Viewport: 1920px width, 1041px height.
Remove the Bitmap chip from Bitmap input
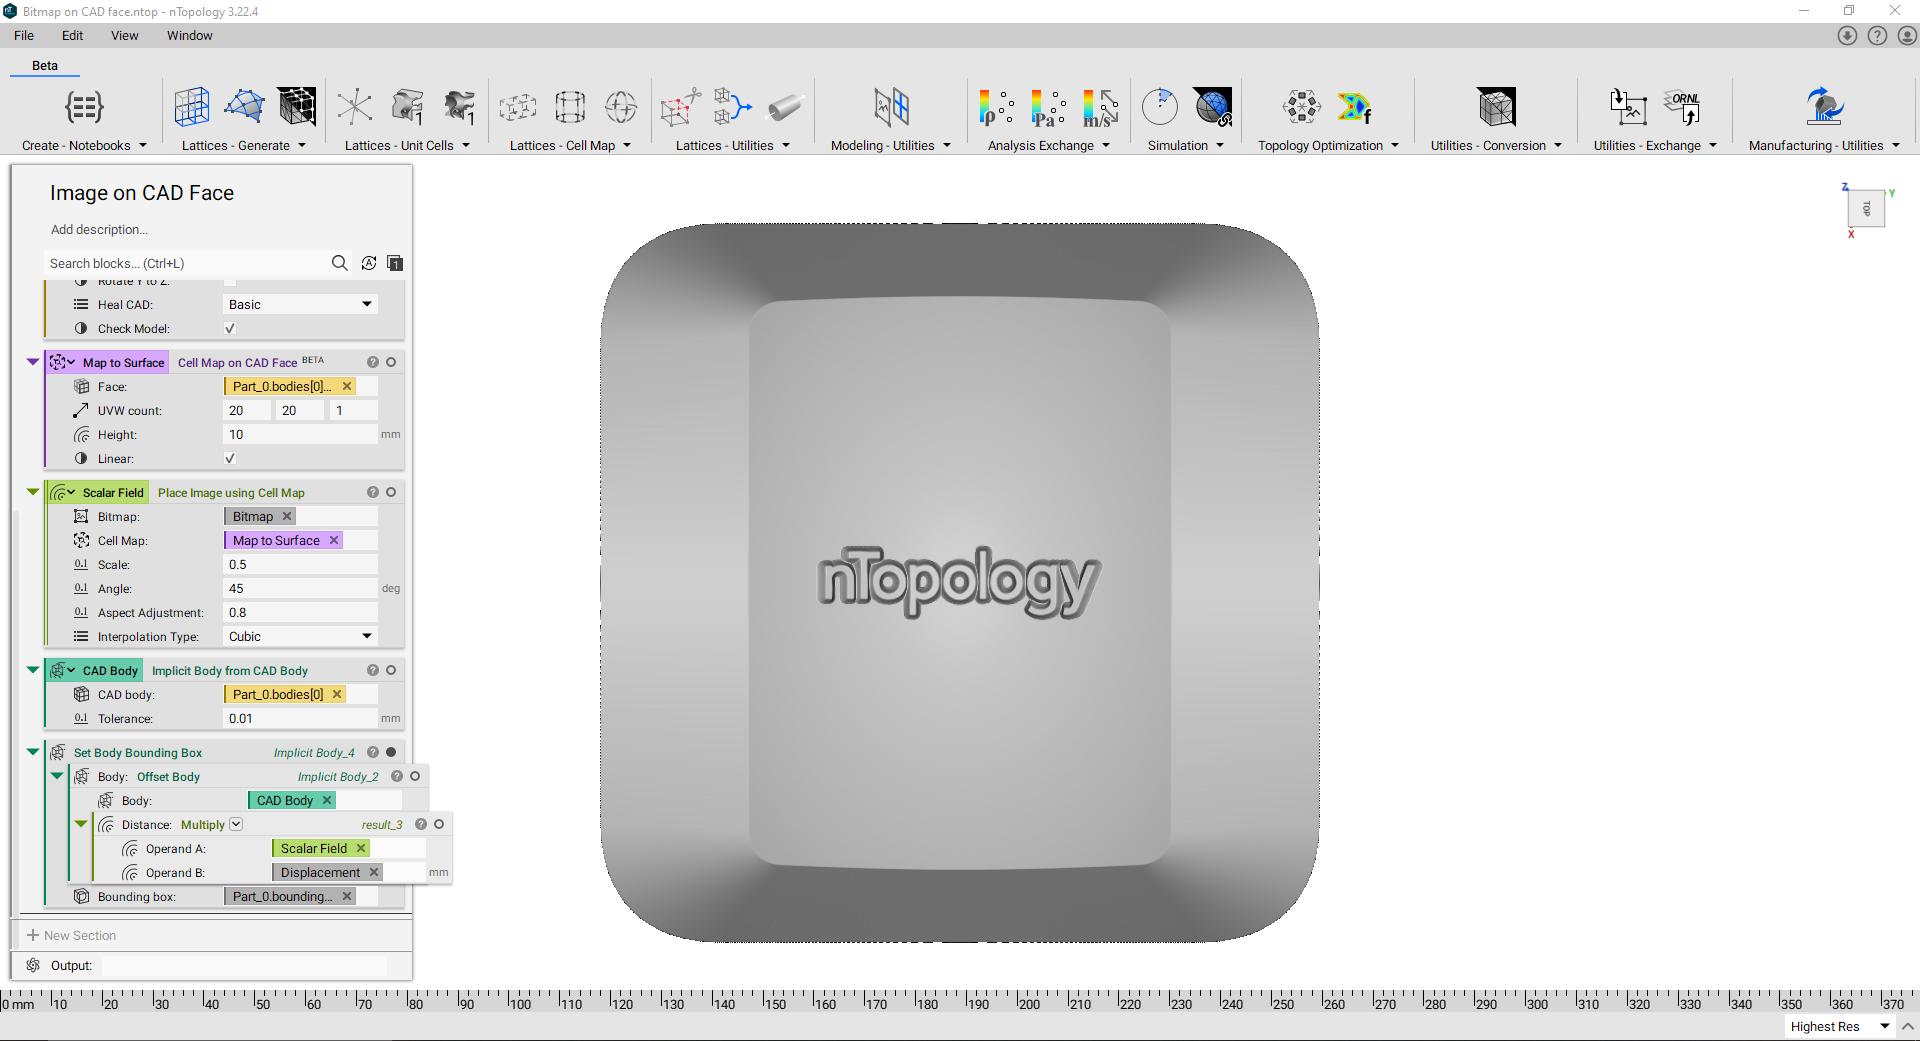coord(287,516)
